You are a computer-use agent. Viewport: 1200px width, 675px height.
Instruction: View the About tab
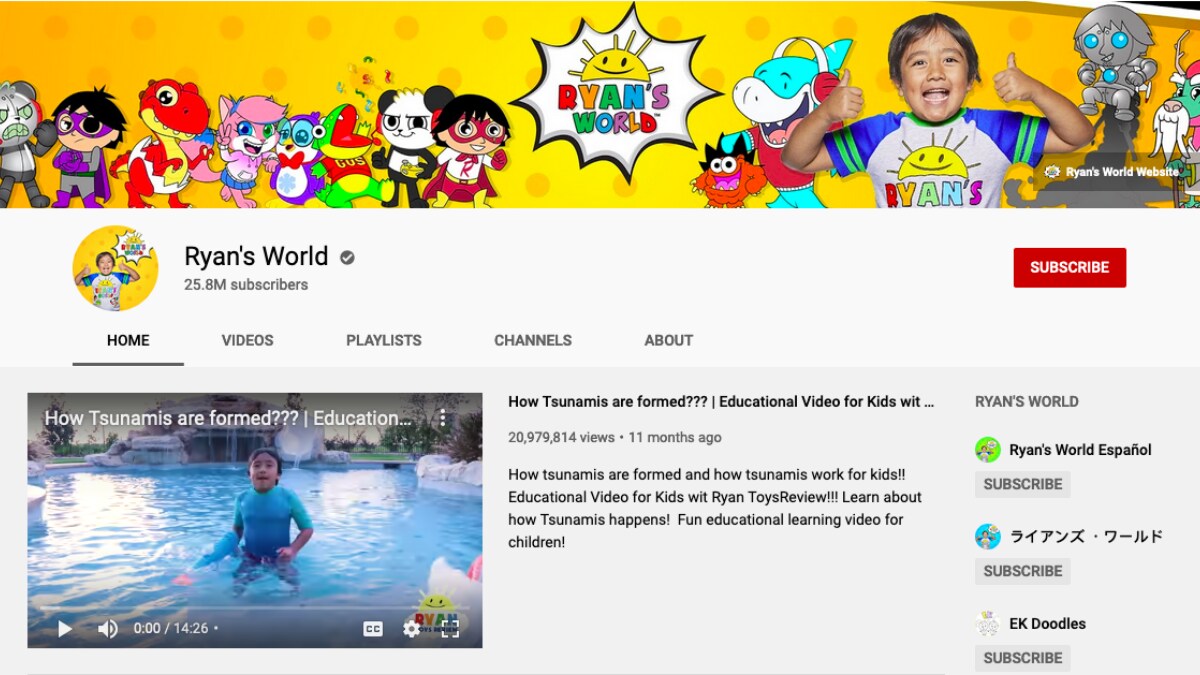pos(668,340)
